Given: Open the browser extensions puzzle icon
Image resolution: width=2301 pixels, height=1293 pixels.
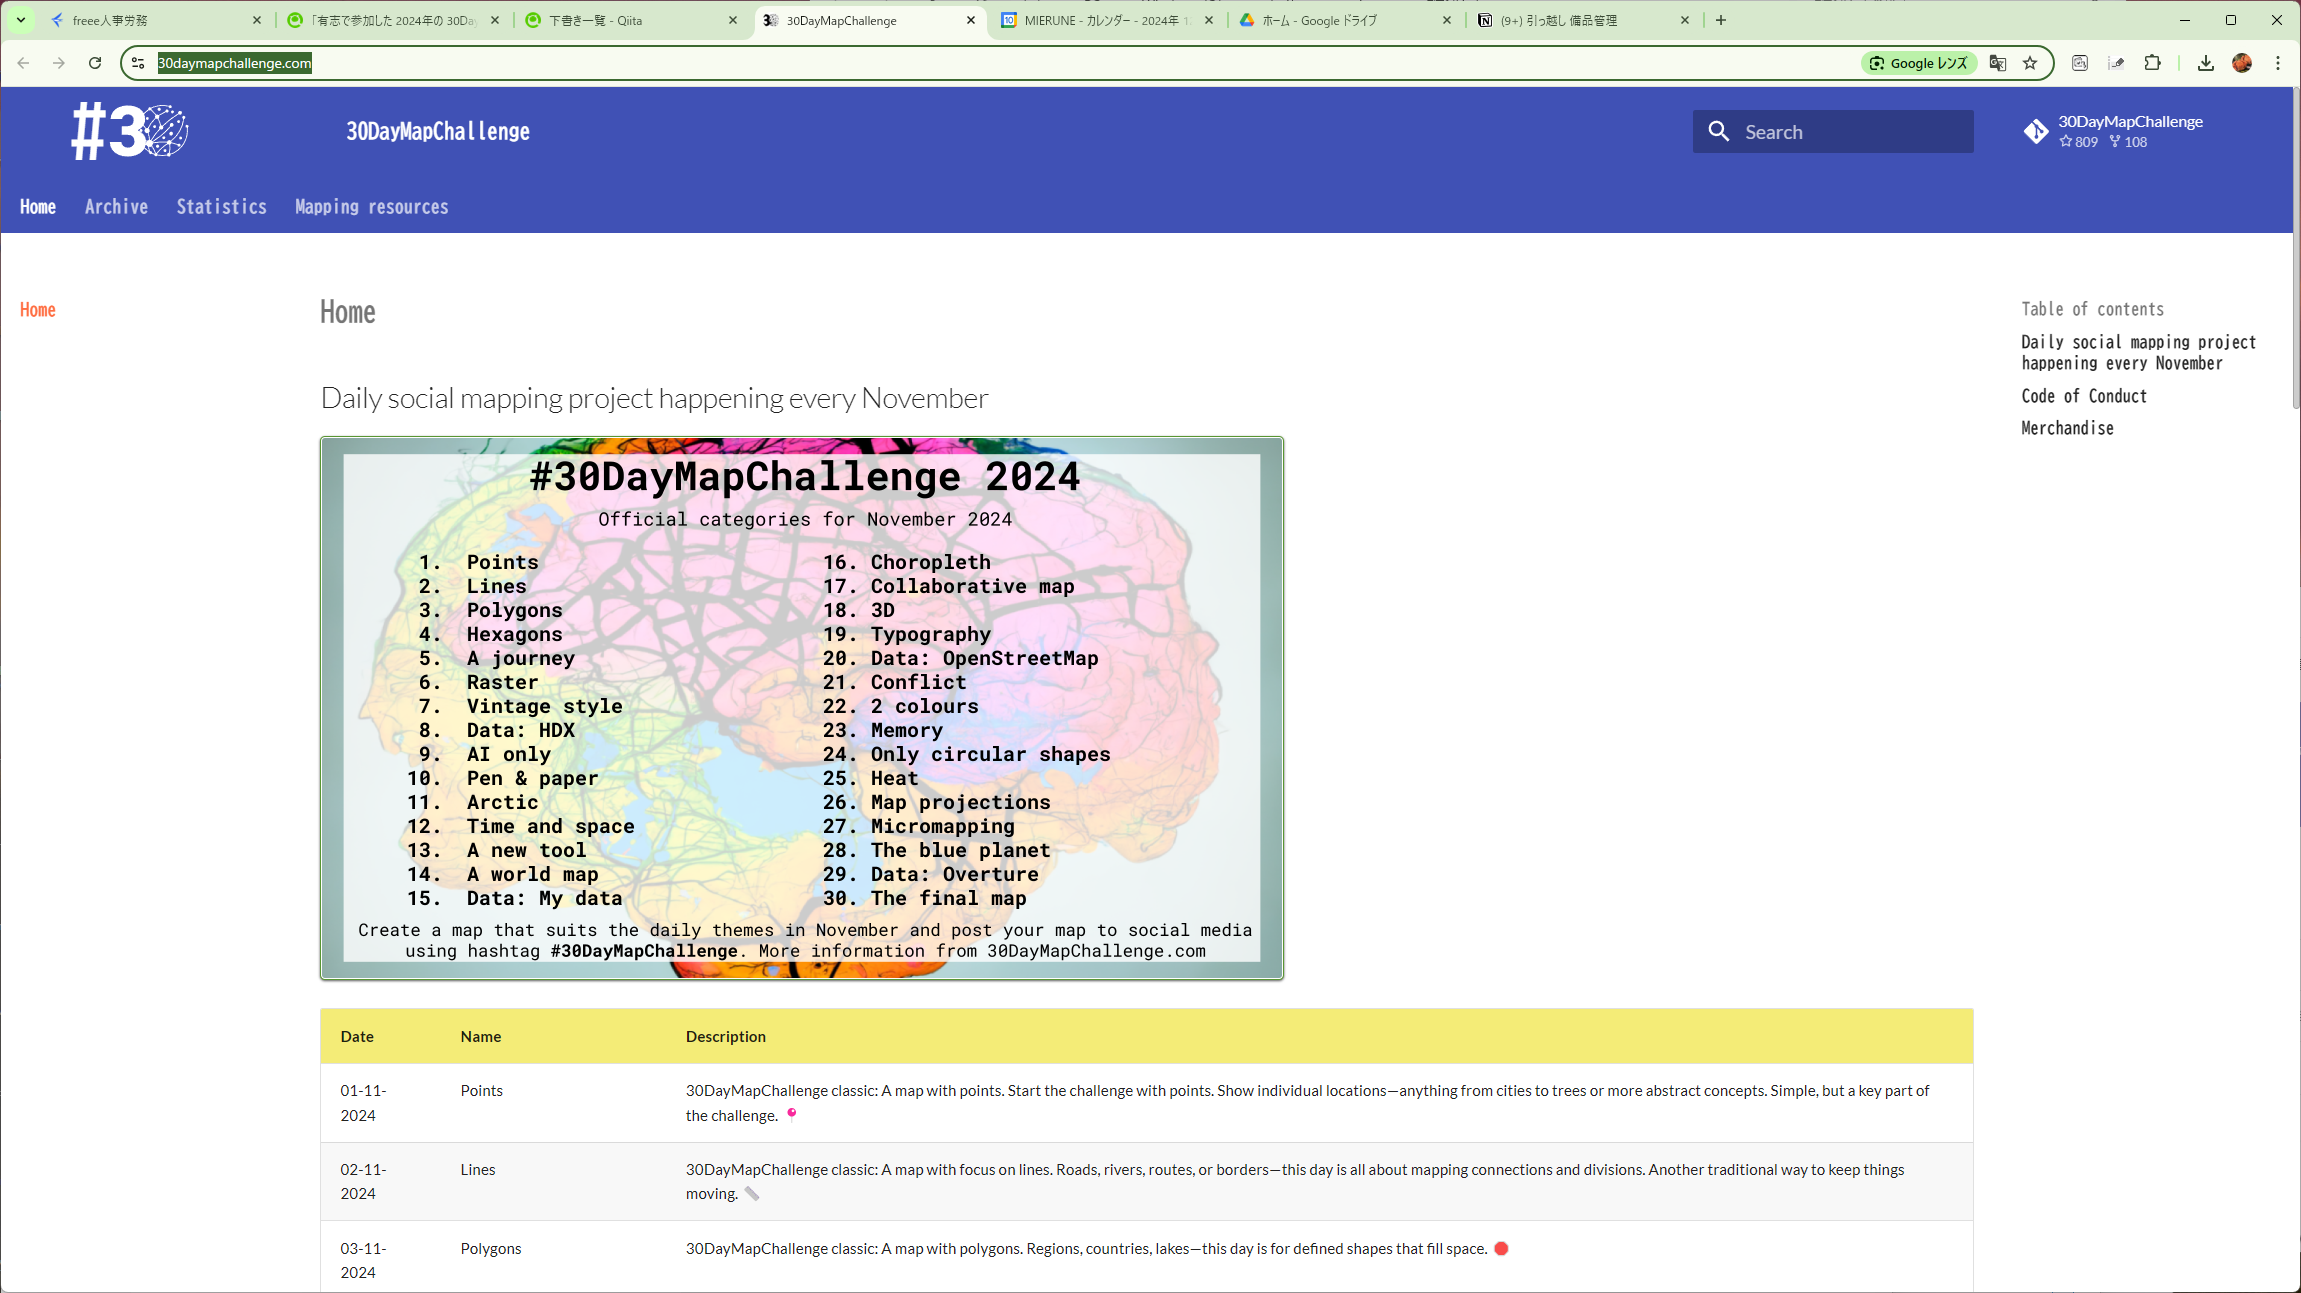Looking at the screenshot, I should pos(2153,63).
